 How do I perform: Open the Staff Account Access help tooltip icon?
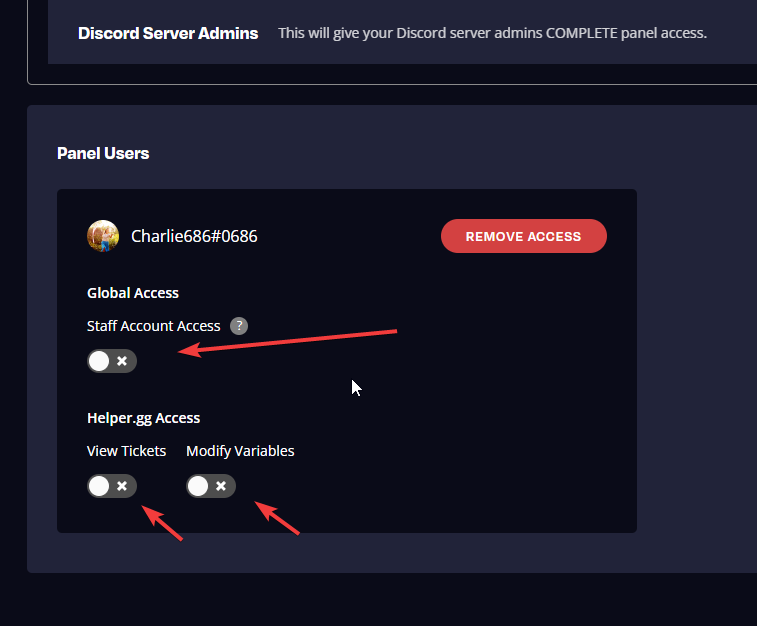pos(239,326)
